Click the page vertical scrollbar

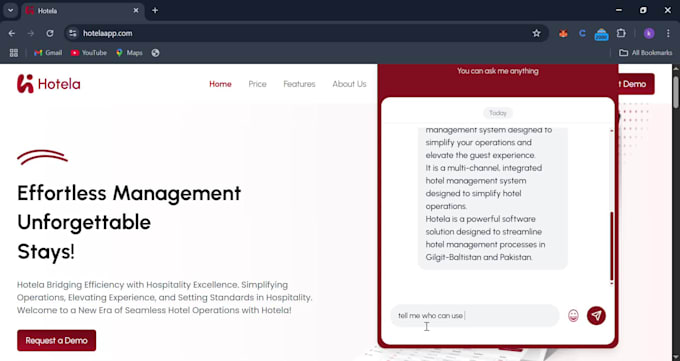coord(676,93)
